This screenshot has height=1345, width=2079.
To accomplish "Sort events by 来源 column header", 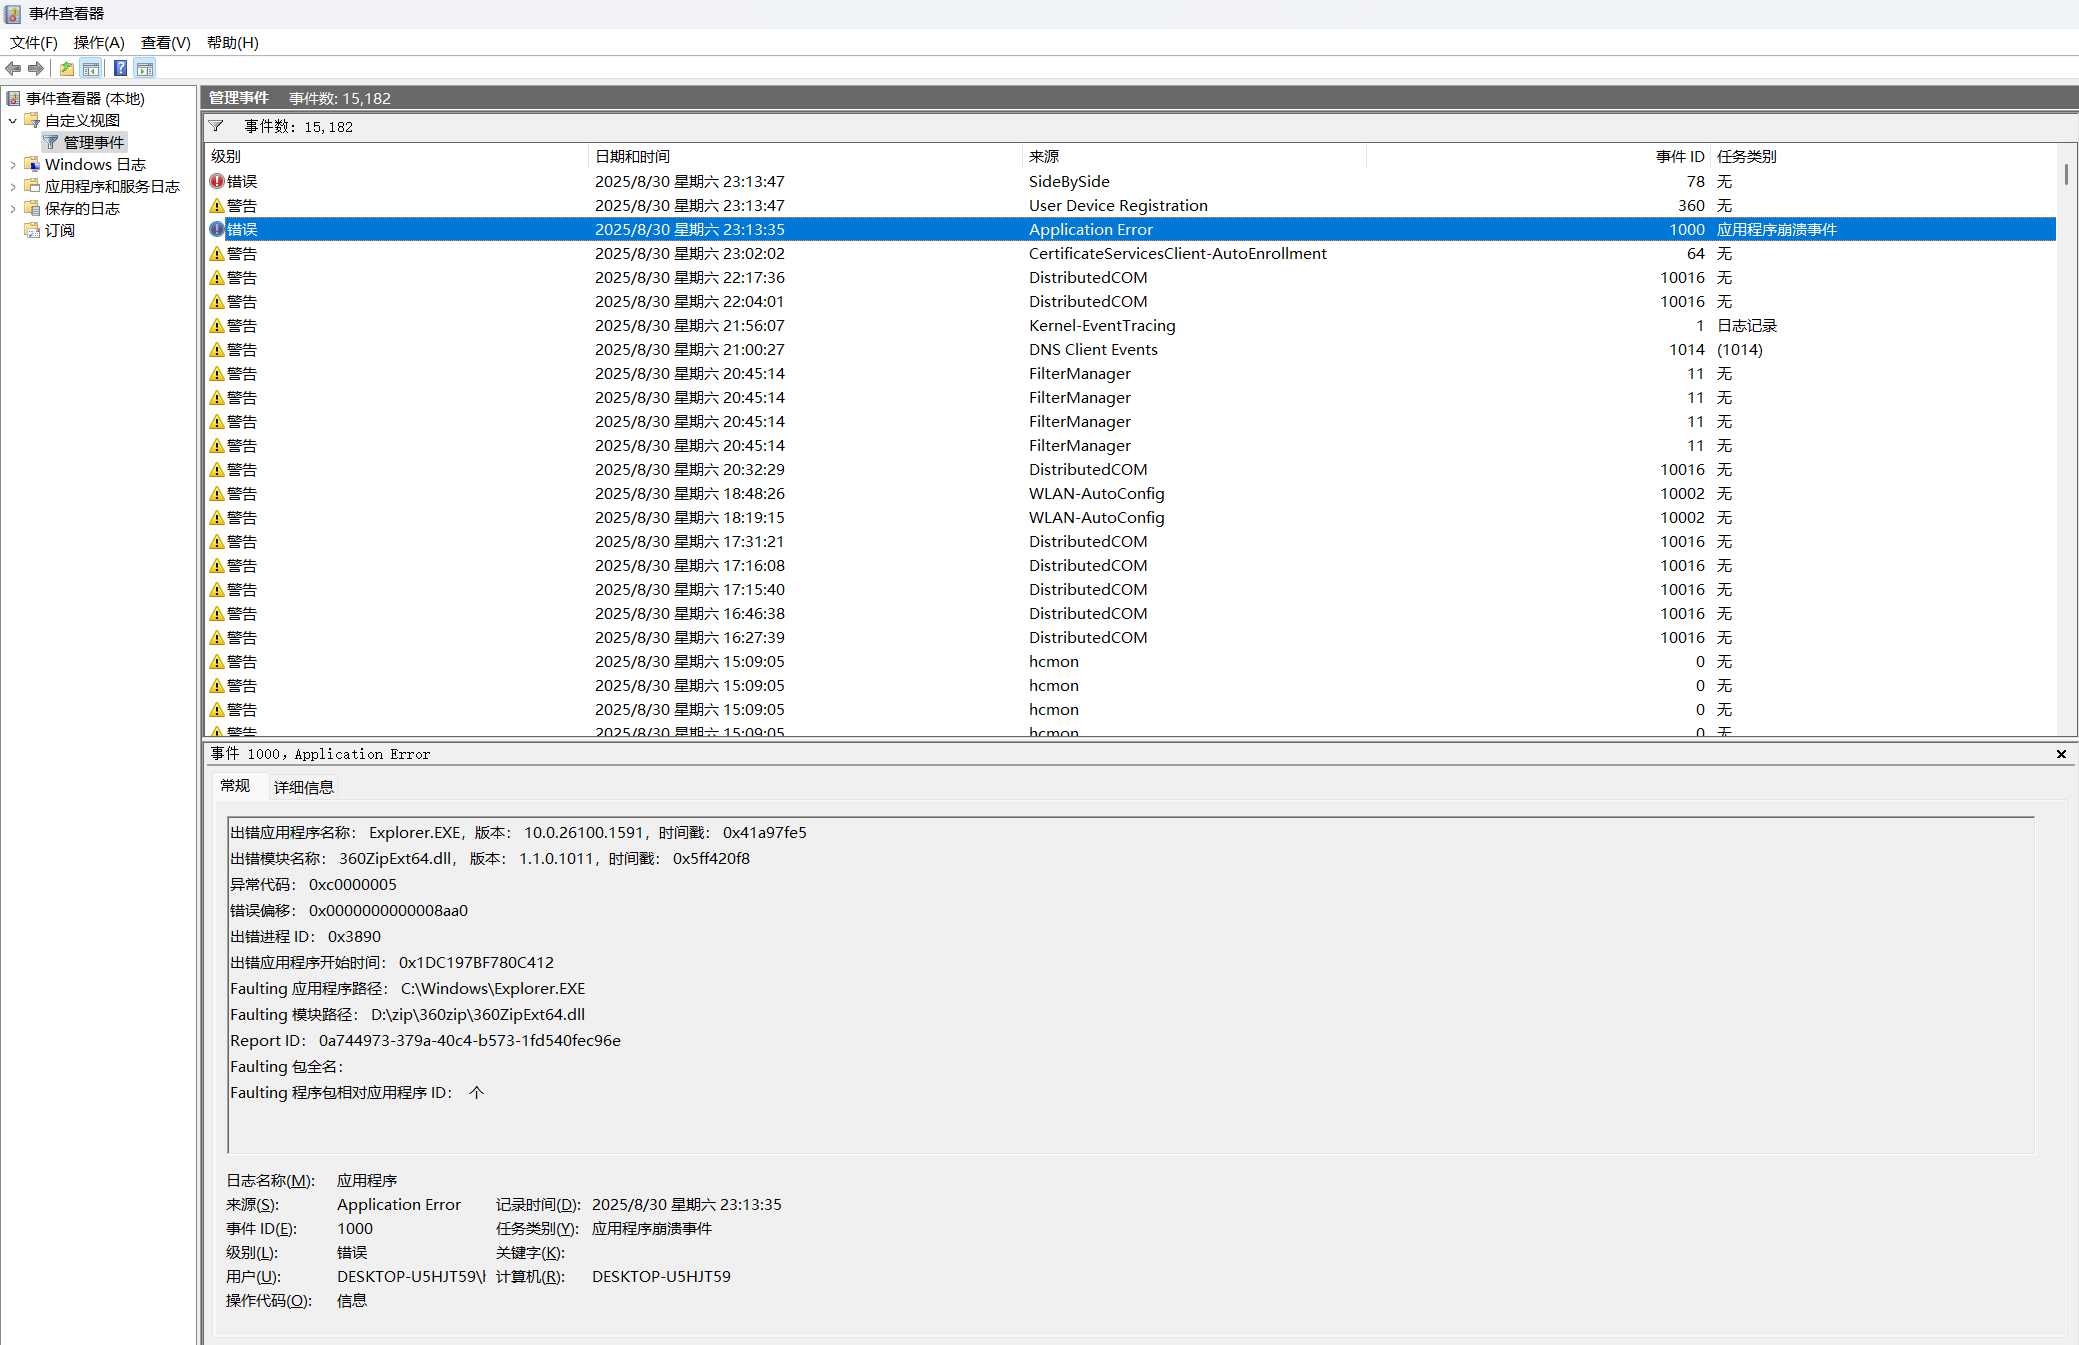I will [x=1043, y=156].
